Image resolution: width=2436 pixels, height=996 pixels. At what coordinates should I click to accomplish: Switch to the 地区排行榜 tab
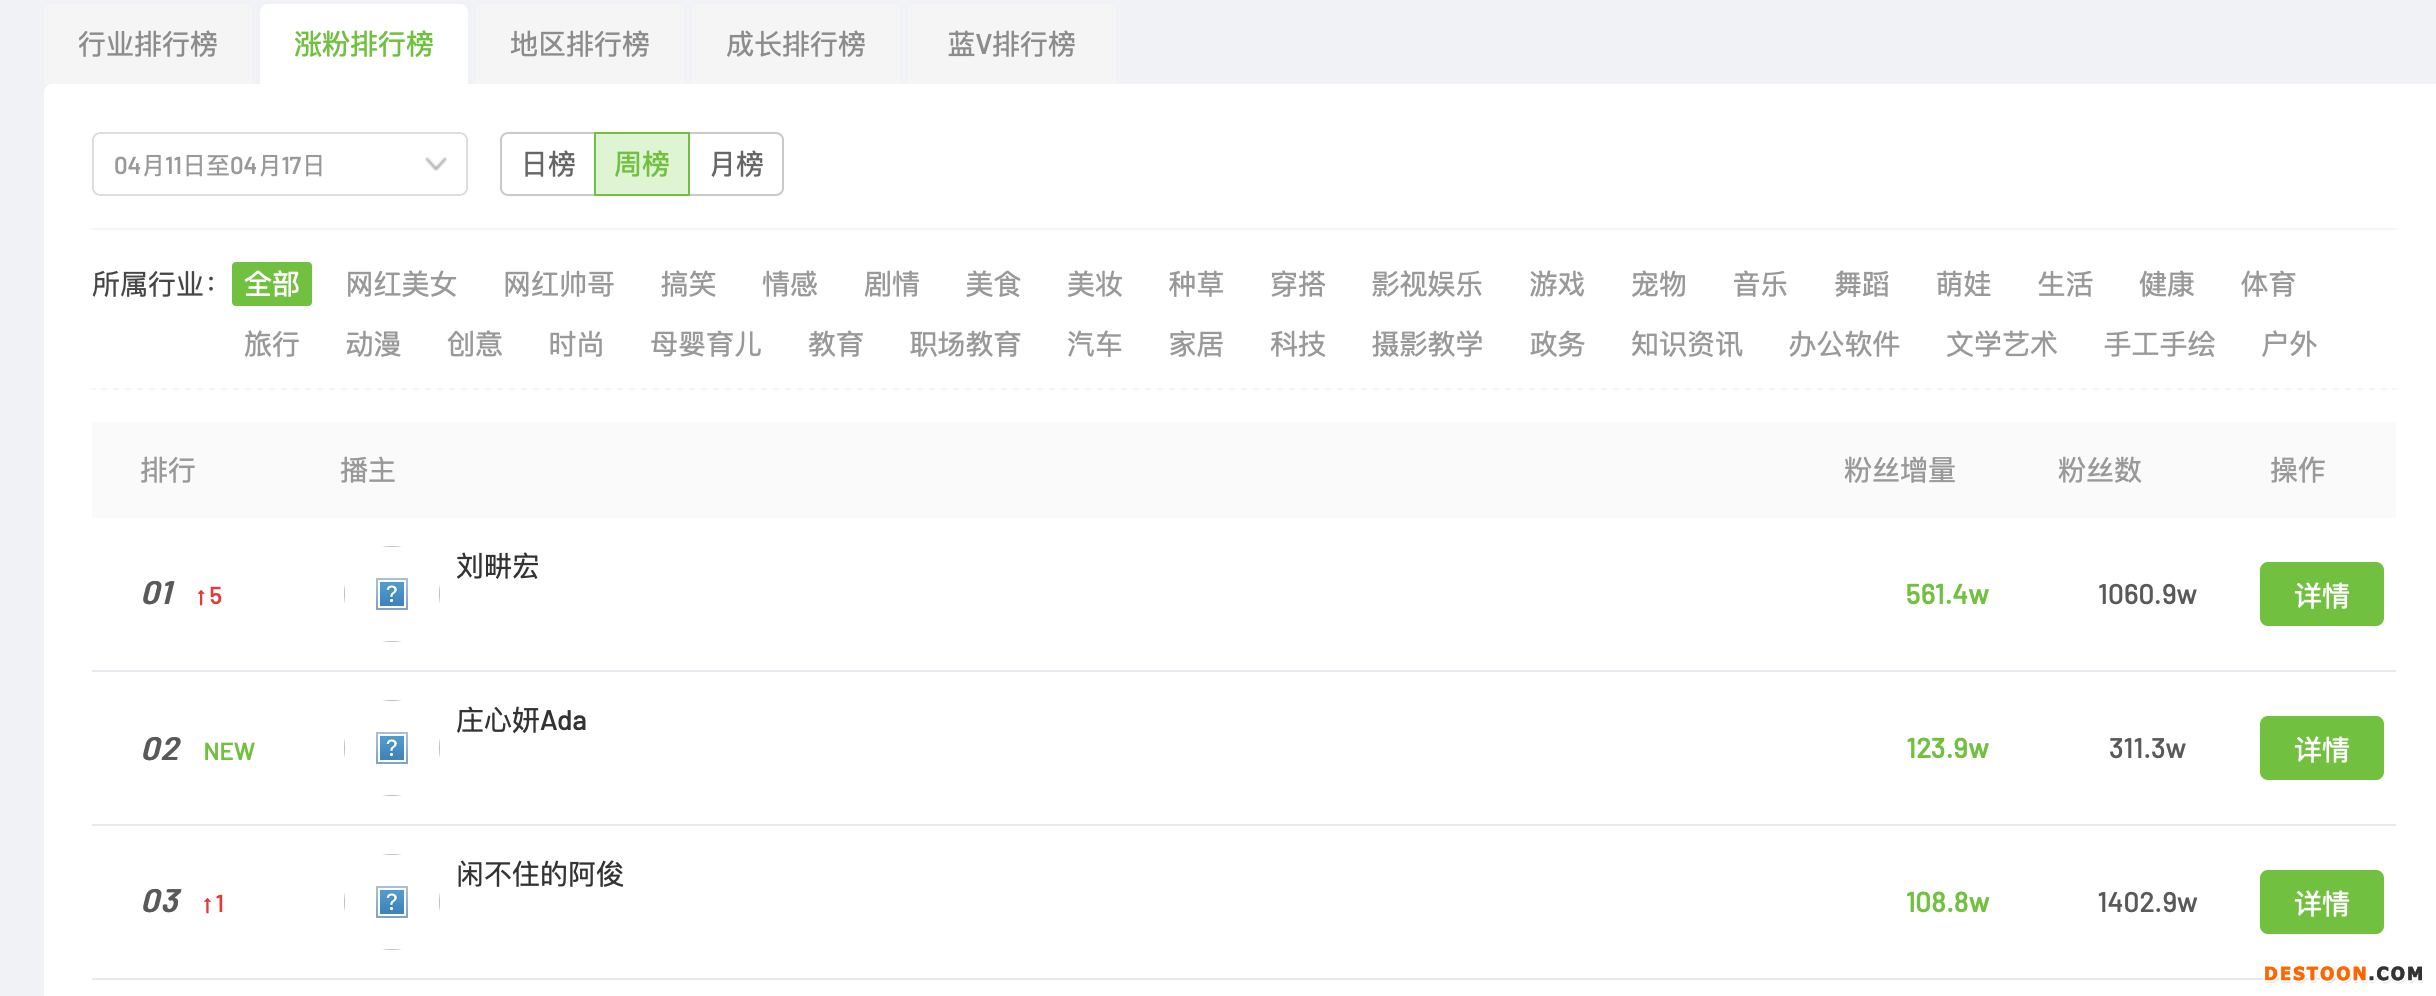(580, 44)
